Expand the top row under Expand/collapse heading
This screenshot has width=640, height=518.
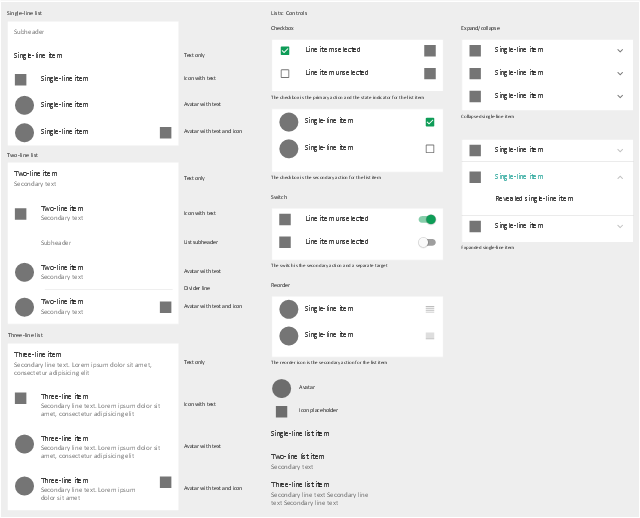coord(620,50)
